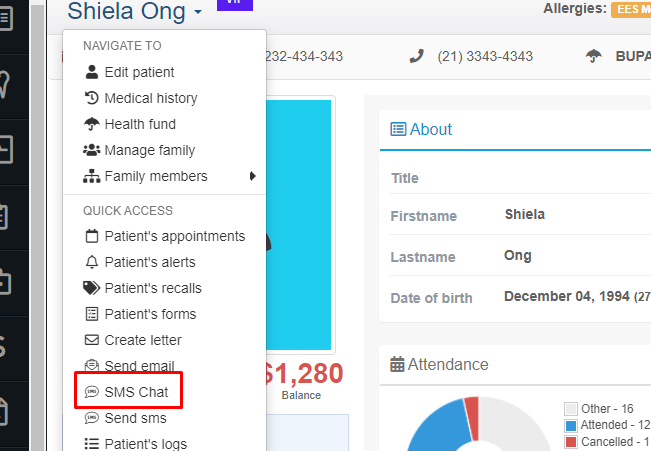Expand Family members submenu arrow
This screenshot has height=451, width=651.
pos(252,176)
